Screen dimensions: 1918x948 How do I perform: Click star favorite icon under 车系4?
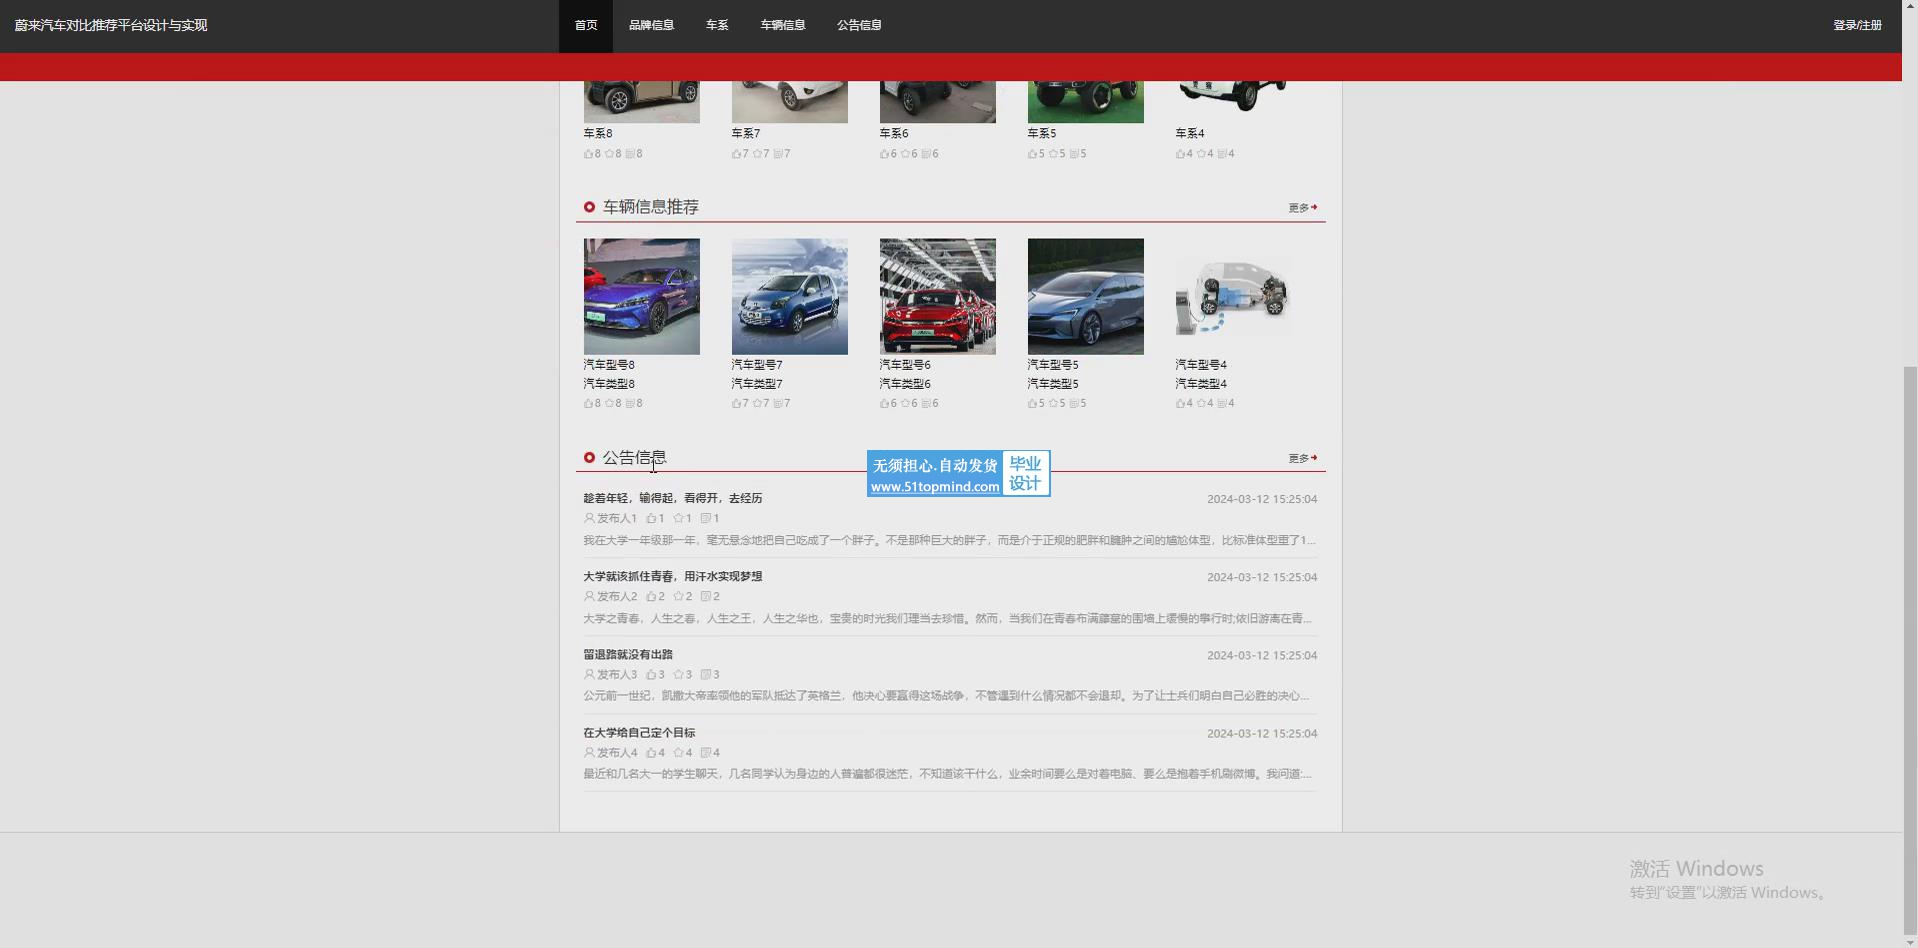tap(1201, 154)
